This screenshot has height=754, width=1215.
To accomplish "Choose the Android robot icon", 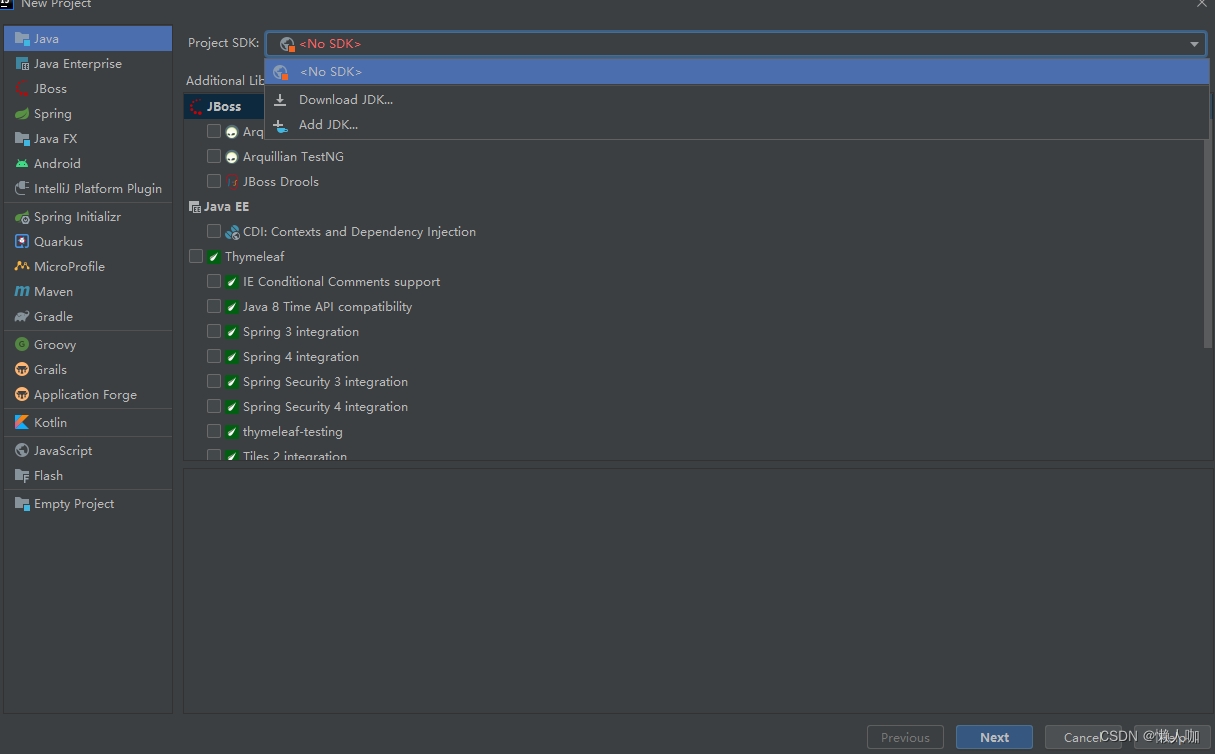I will [22, 164].
